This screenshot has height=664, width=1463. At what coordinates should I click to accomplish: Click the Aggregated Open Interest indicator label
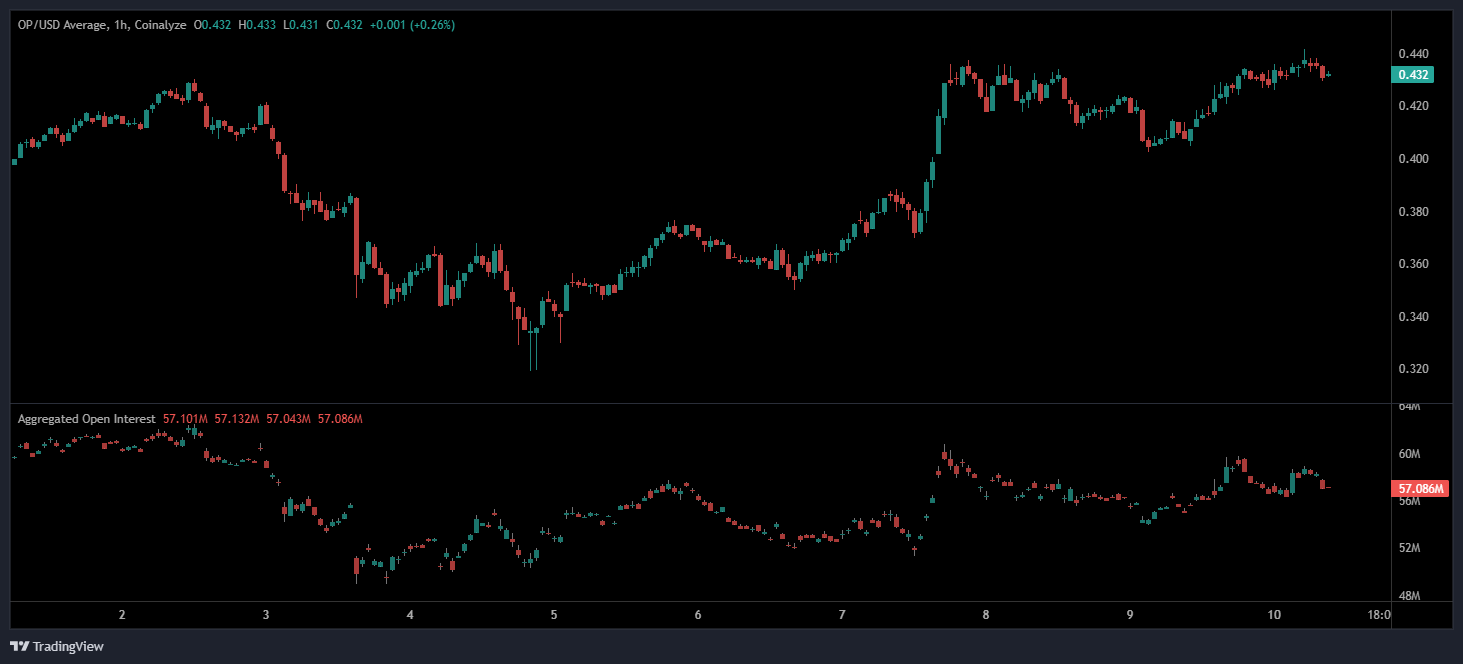click(86, 419)
